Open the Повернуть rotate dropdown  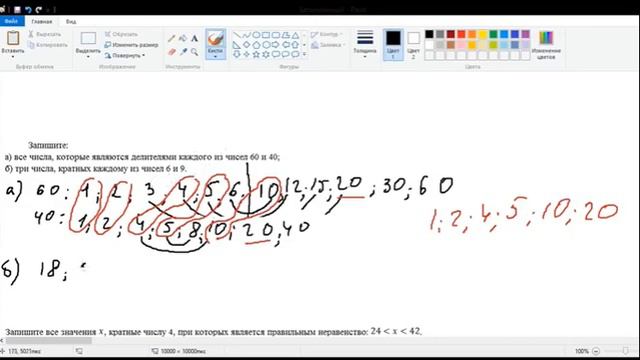[125, 56]
